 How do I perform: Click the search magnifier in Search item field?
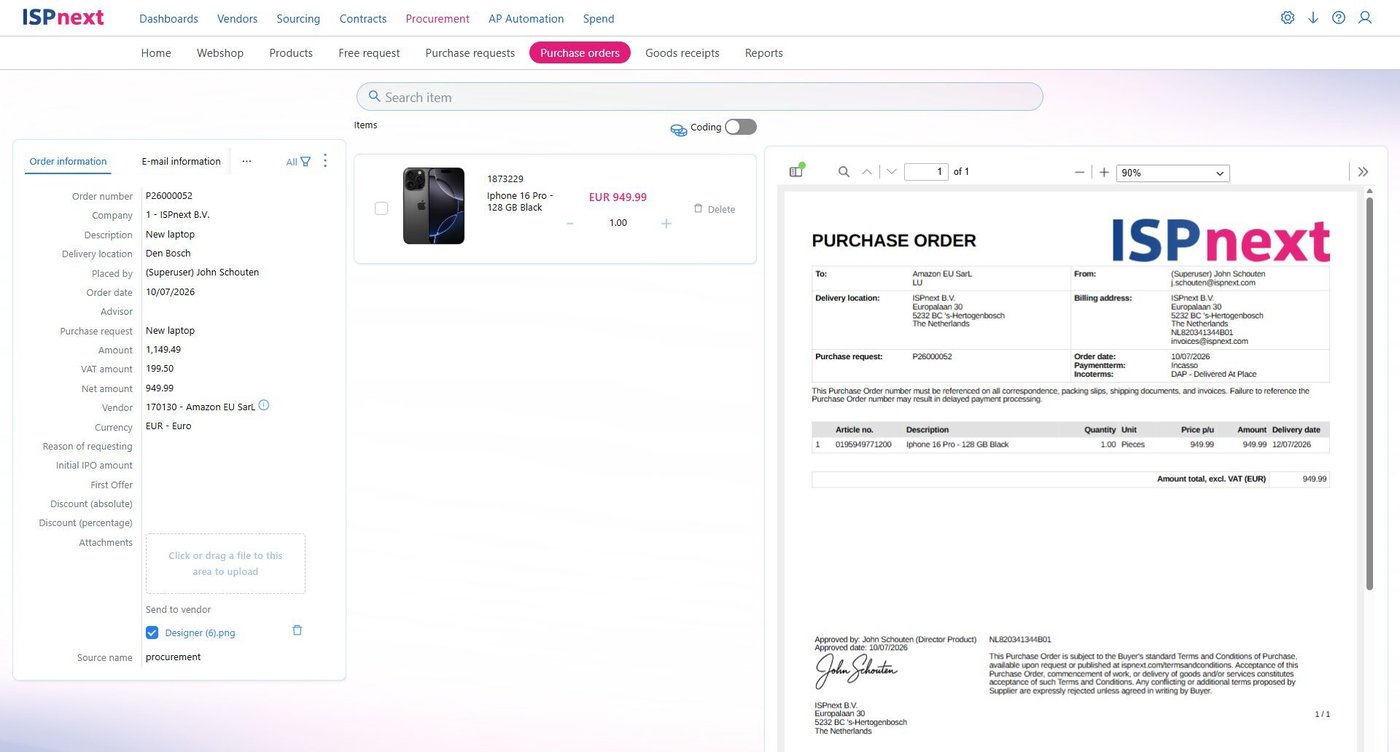(x=374, y=97)
